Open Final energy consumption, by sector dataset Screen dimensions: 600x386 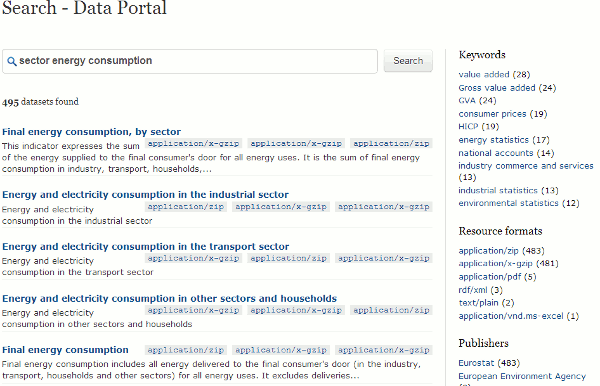coord(91,132)
